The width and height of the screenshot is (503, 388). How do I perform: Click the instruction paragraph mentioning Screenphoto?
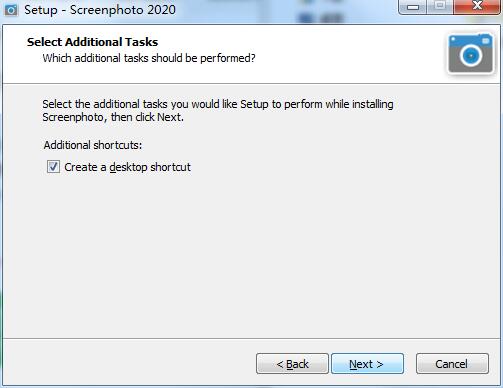click(x=218, y=111)
